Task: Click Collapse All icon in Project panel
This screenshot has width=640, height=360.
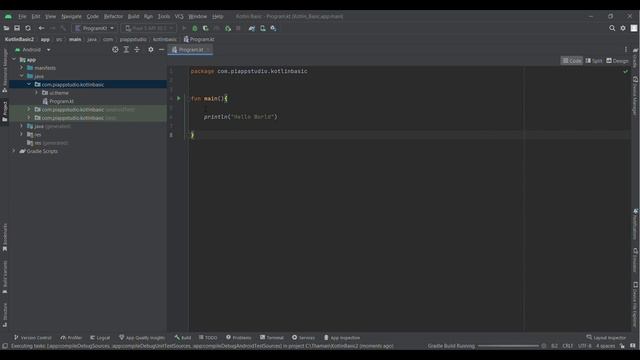Action: [137, 50]
